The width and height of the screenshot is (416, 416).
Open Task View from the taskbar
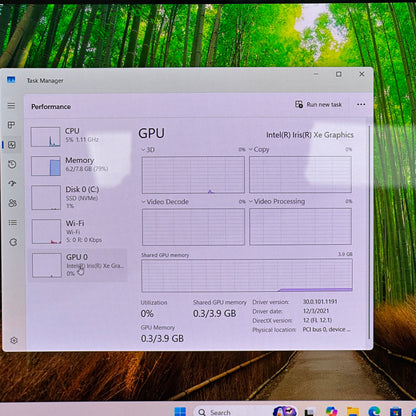tap(310, 412)
